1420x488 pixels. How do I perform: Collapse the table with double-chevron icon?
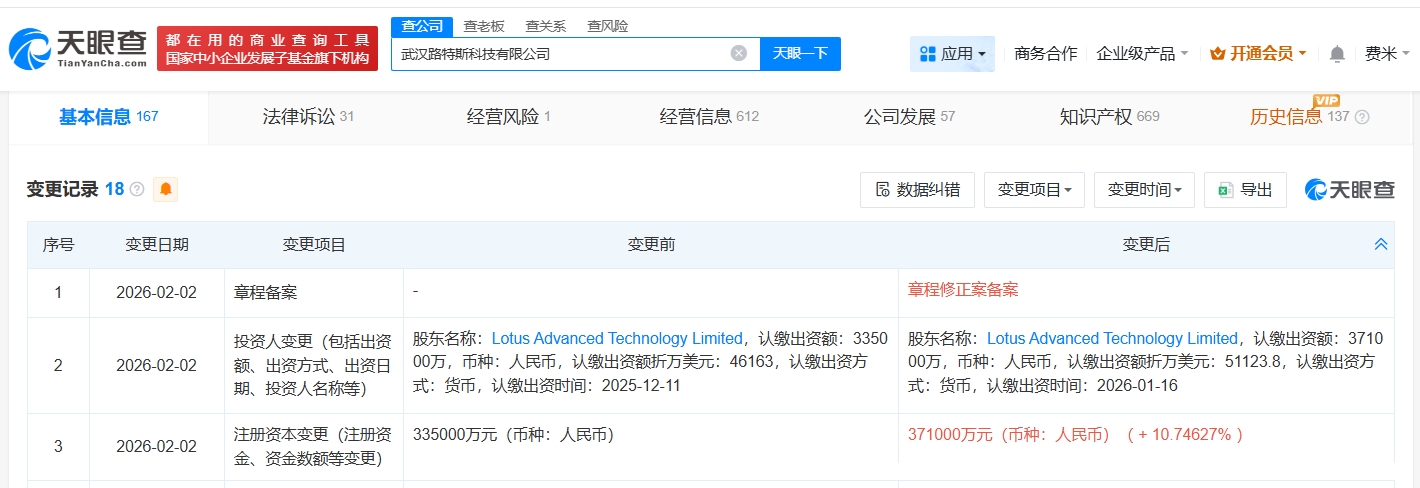pos(1380,244)
